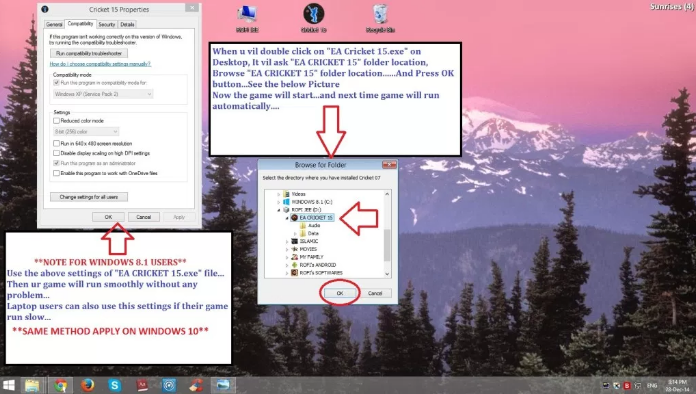The width and height of the screenshot is (696, 394).
Task: Click the folder tree scrollbar up arrow
Action: (x=387, y=194)
